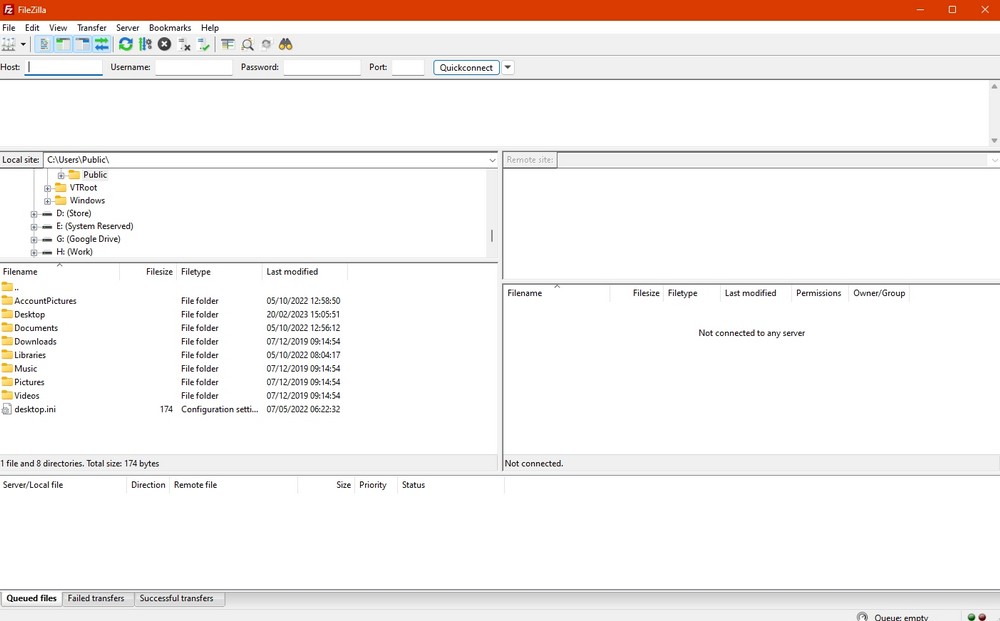Open the File menu
The width and height of the screenshot is (1000, 621).
coord(9,27)
